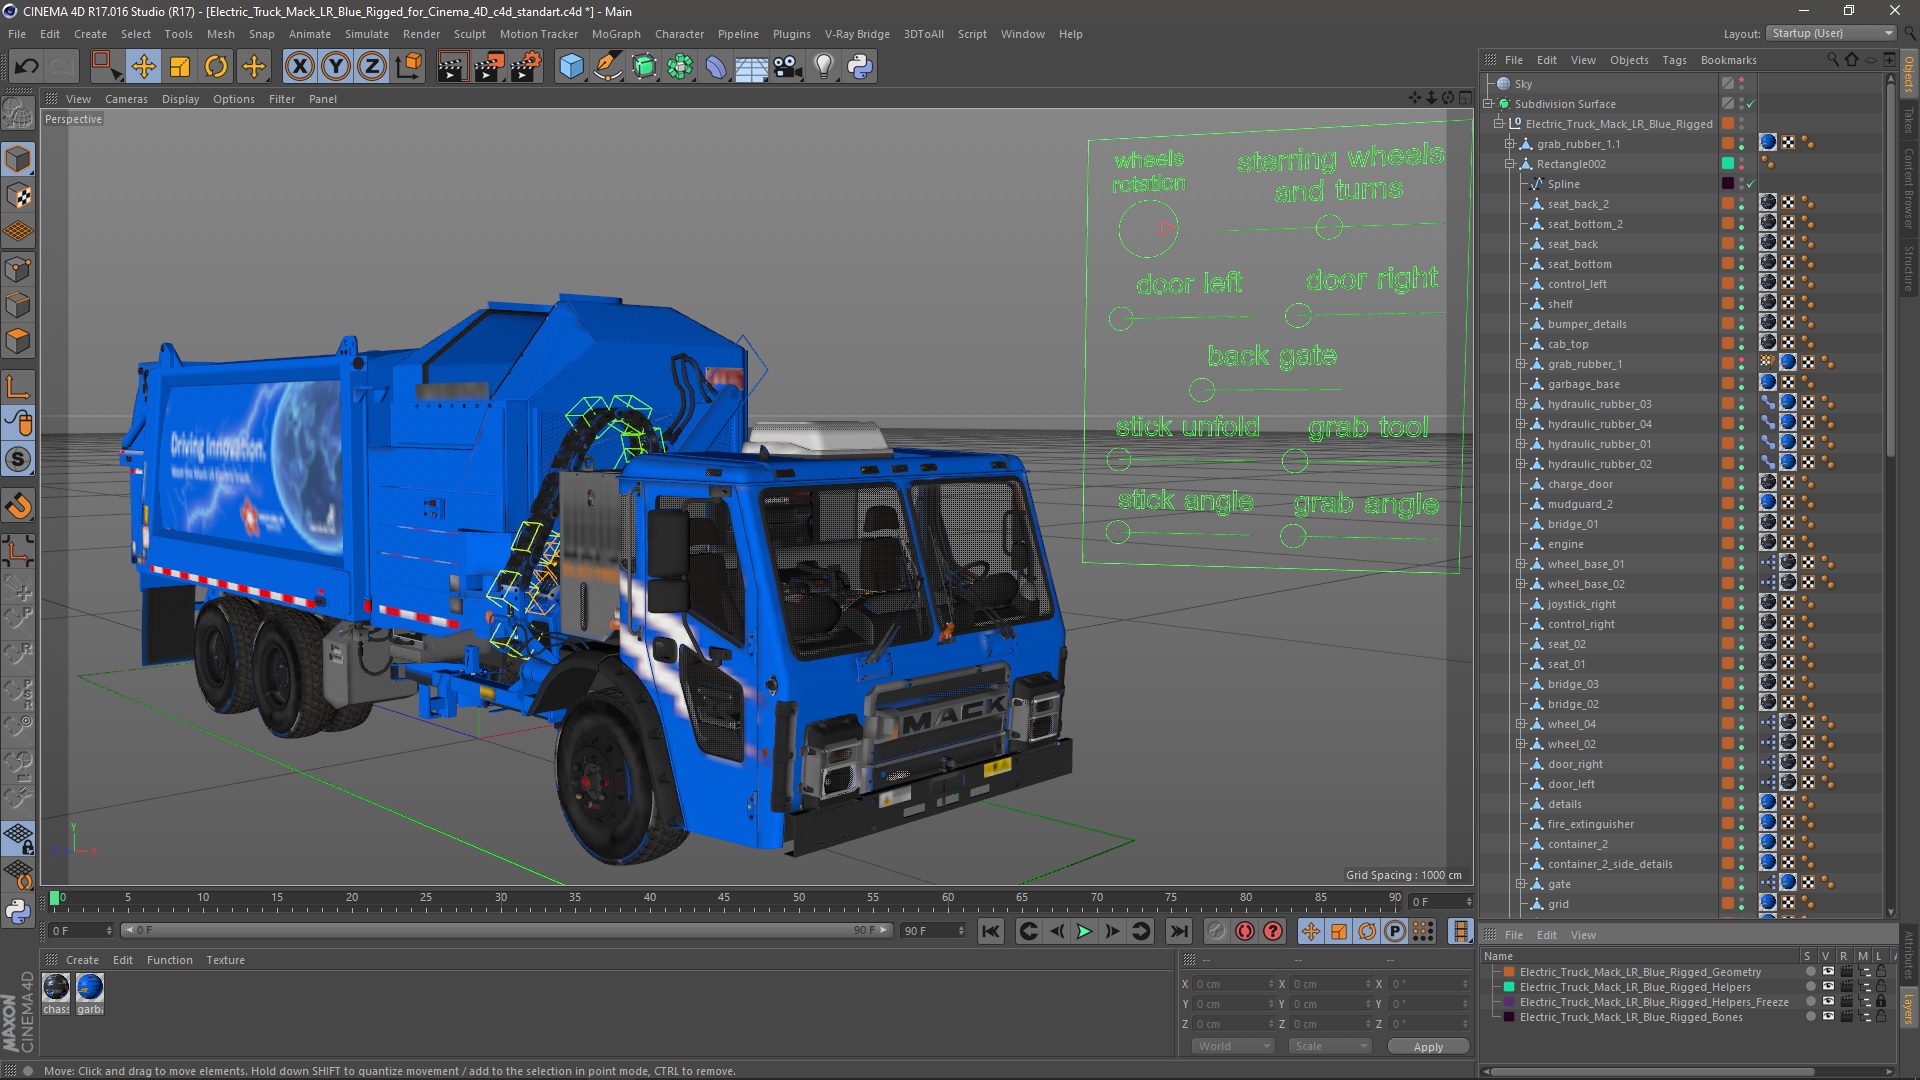Open the Scale mode dropdown
The height and width of the screenshot is (1080, 1920).
1329,1046
